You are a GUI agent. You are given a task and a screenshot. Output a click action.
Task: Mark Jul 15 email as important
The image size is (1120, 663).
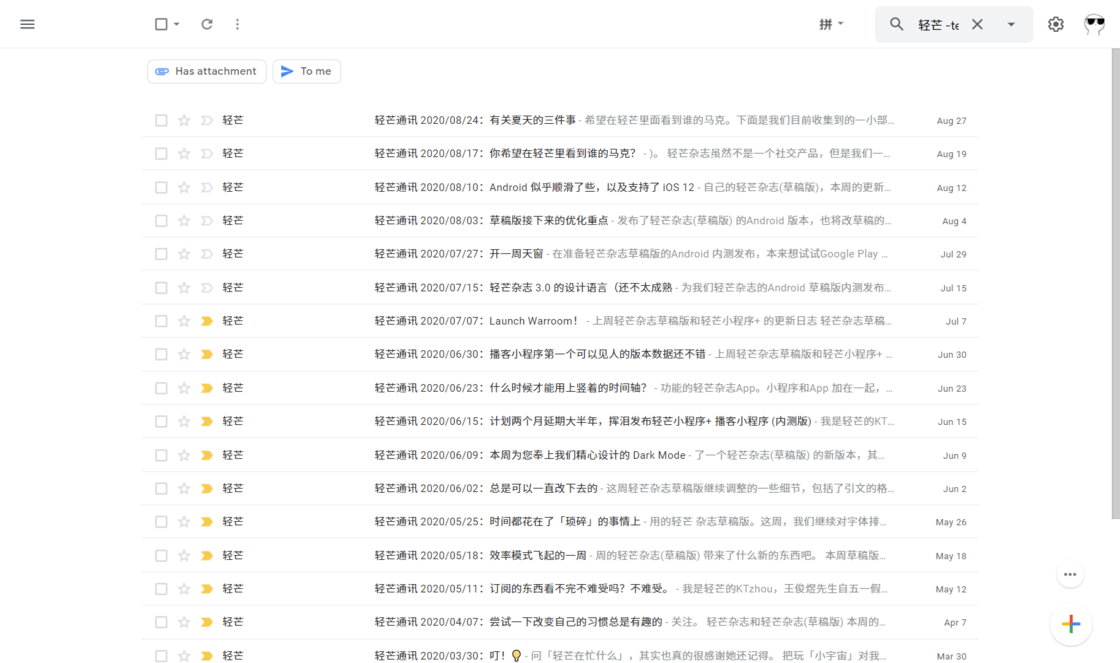click(x=207, y=287)
